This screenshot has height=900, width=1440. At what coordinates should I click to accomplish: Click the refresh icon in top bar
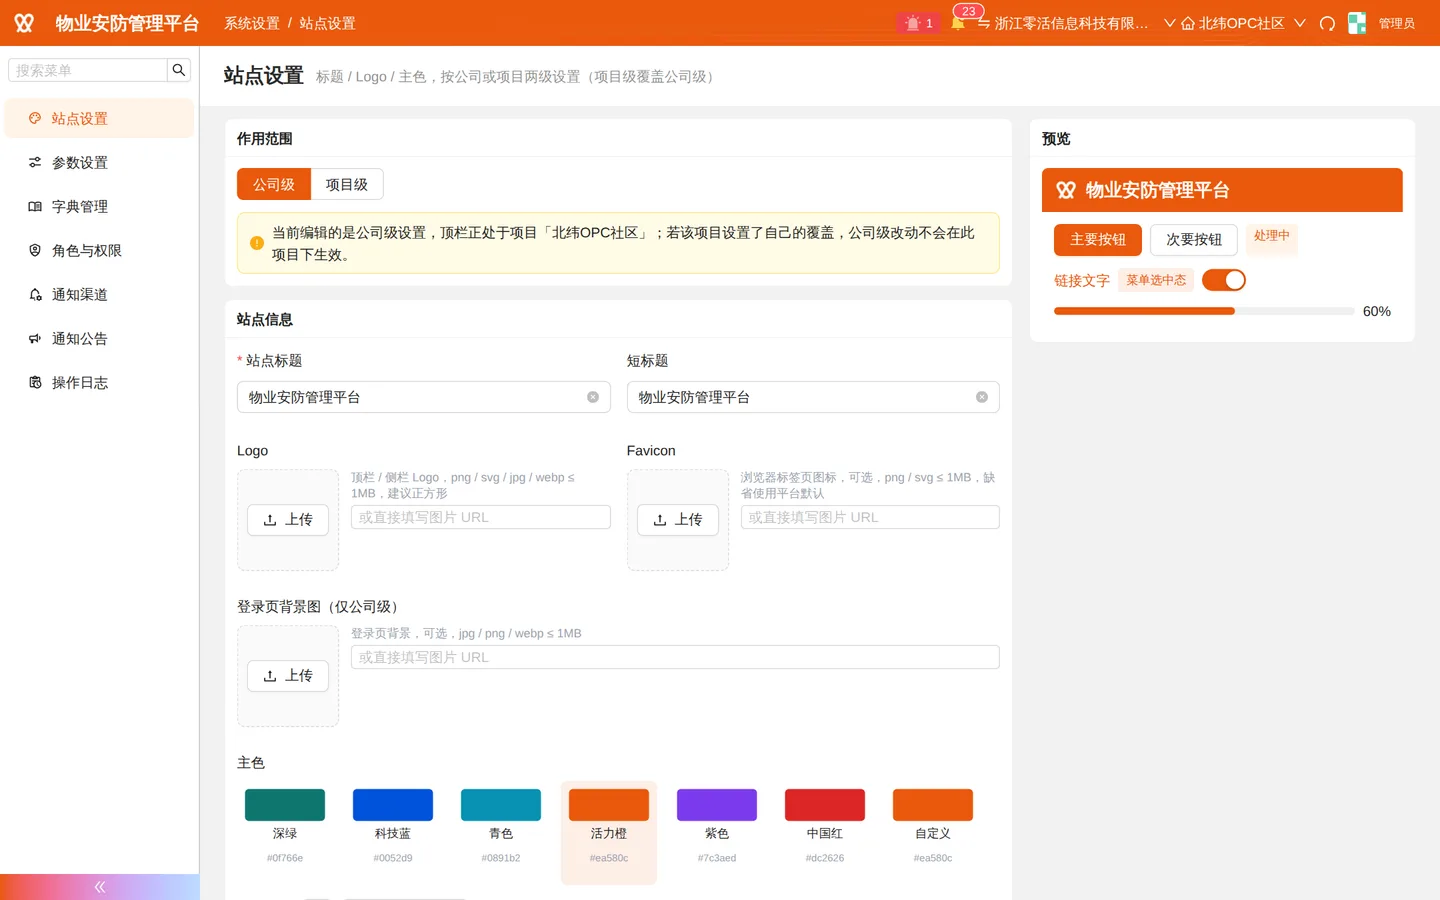point(1327,23)
